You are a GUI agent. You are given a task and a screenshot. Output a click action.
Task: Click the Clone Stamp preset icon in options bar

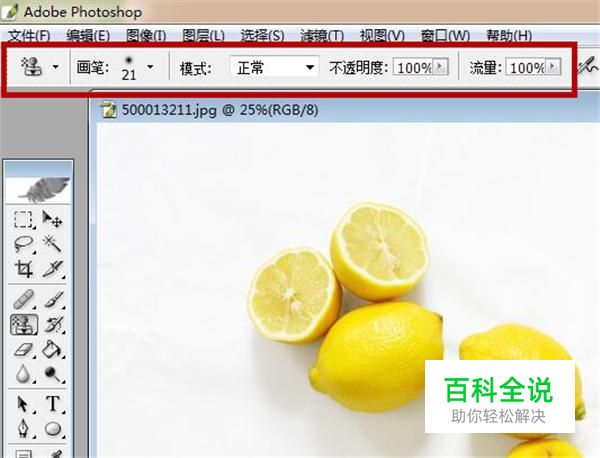[31, 67]
